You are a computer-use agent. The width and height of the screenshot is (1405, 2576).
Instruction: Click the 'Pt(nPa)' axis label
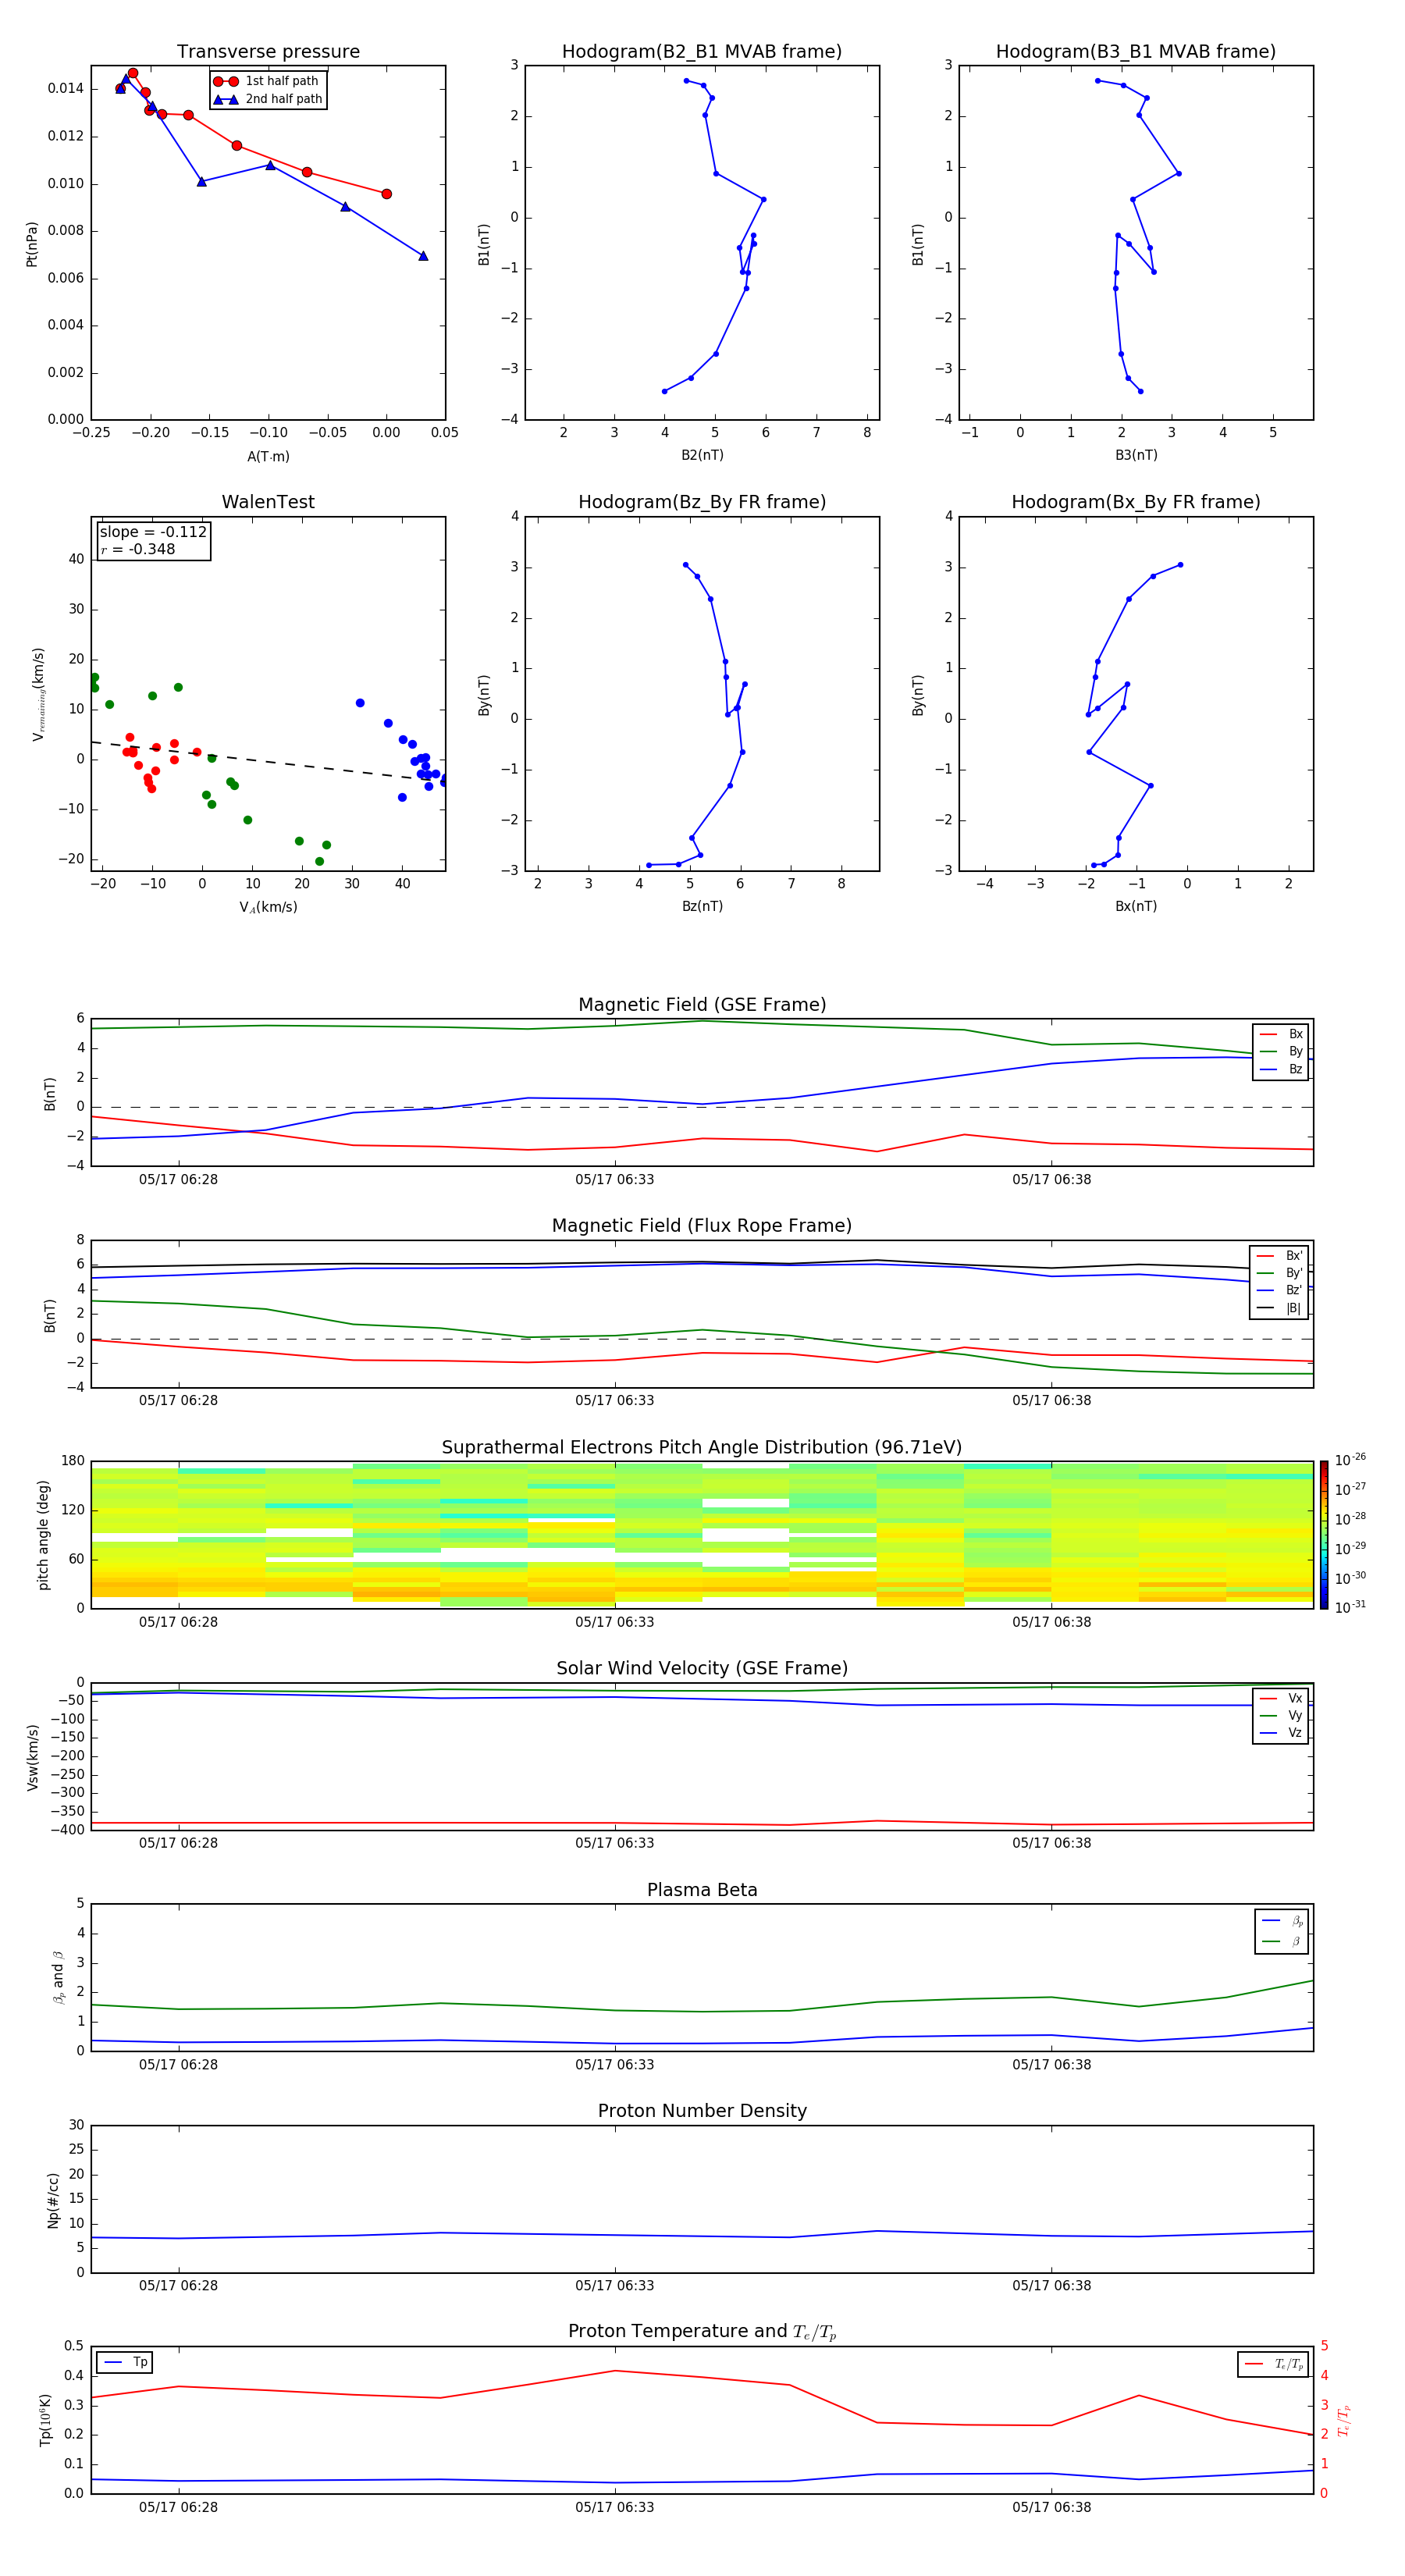pos(32,243)
